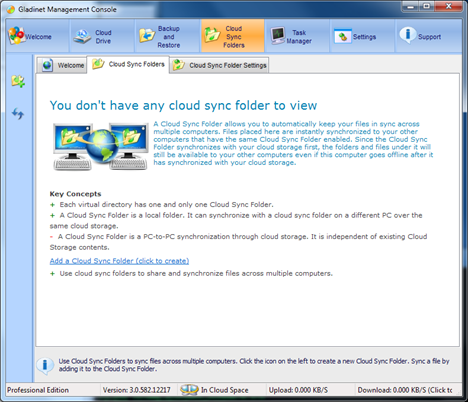The height and width of the screenshot is (402, 468).
Task: Click Add a Cloud Sync Folder link
Action: (x=119, y=261)
